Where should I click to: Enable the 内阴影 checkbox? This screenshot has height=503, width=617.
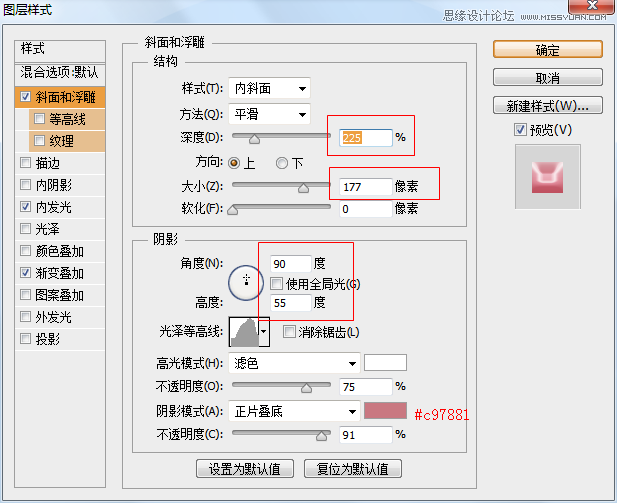coord(25,185)
